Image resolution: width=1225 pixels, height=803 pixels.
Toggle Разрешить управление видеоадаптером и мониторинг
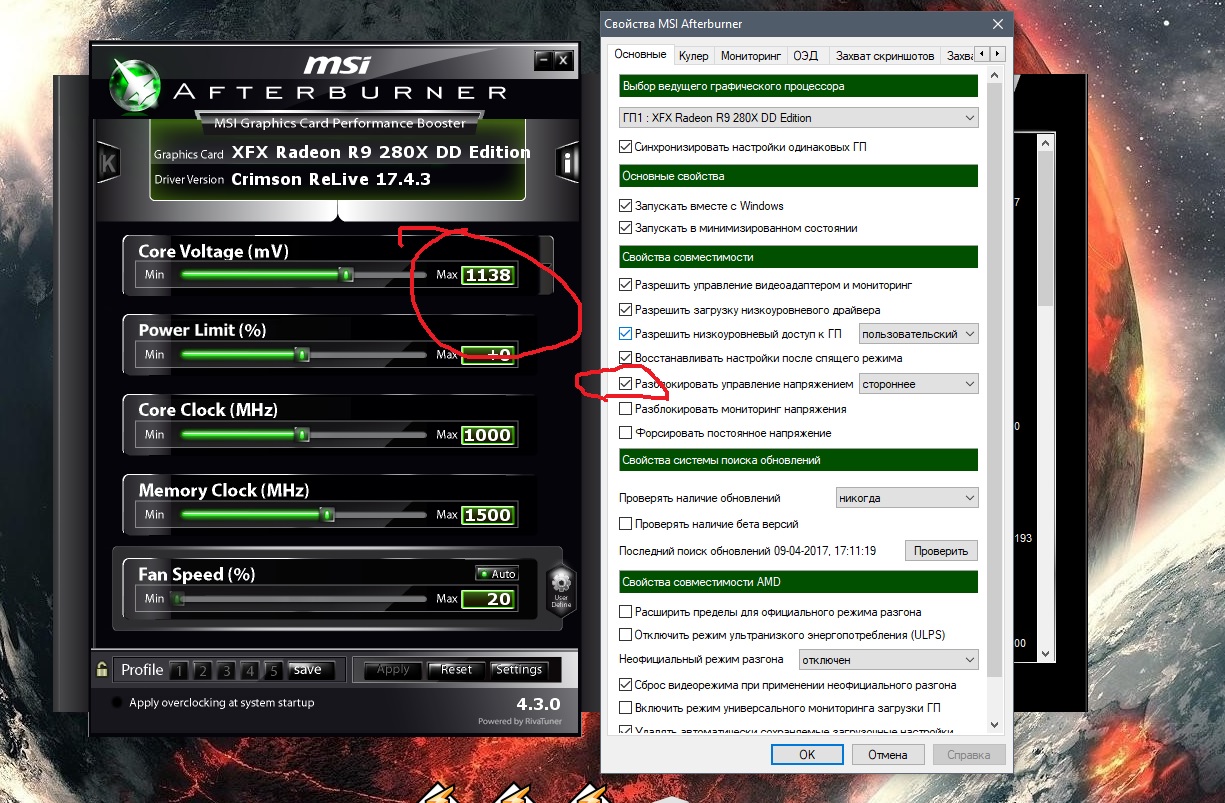pos(626,285)
